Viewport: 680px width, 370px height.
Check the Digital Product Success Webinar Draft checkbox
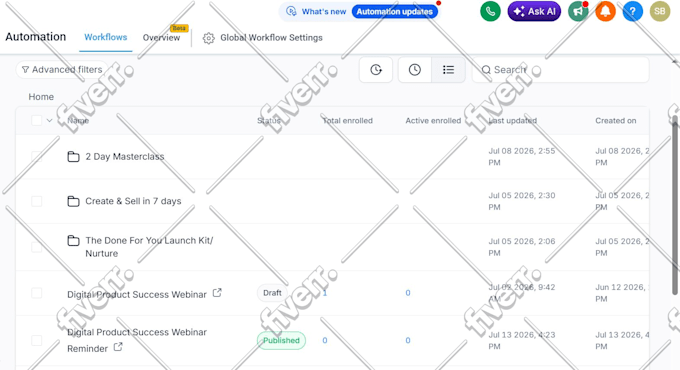(x=36, y=293)
